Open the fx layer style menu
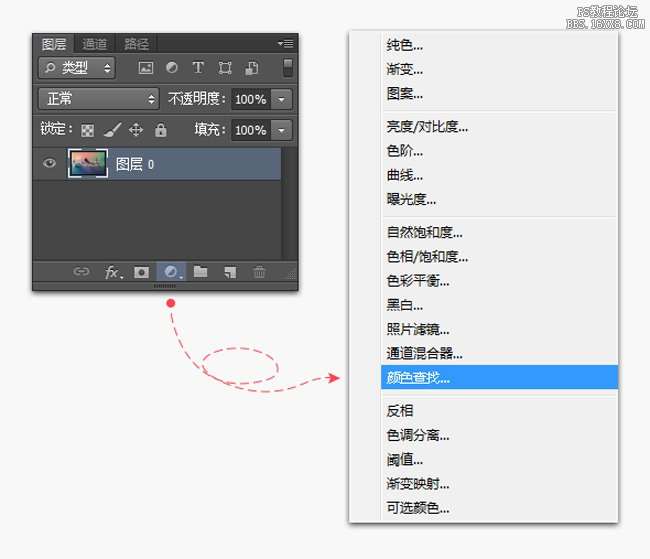 pyautogui.click(x=114, y=272)
